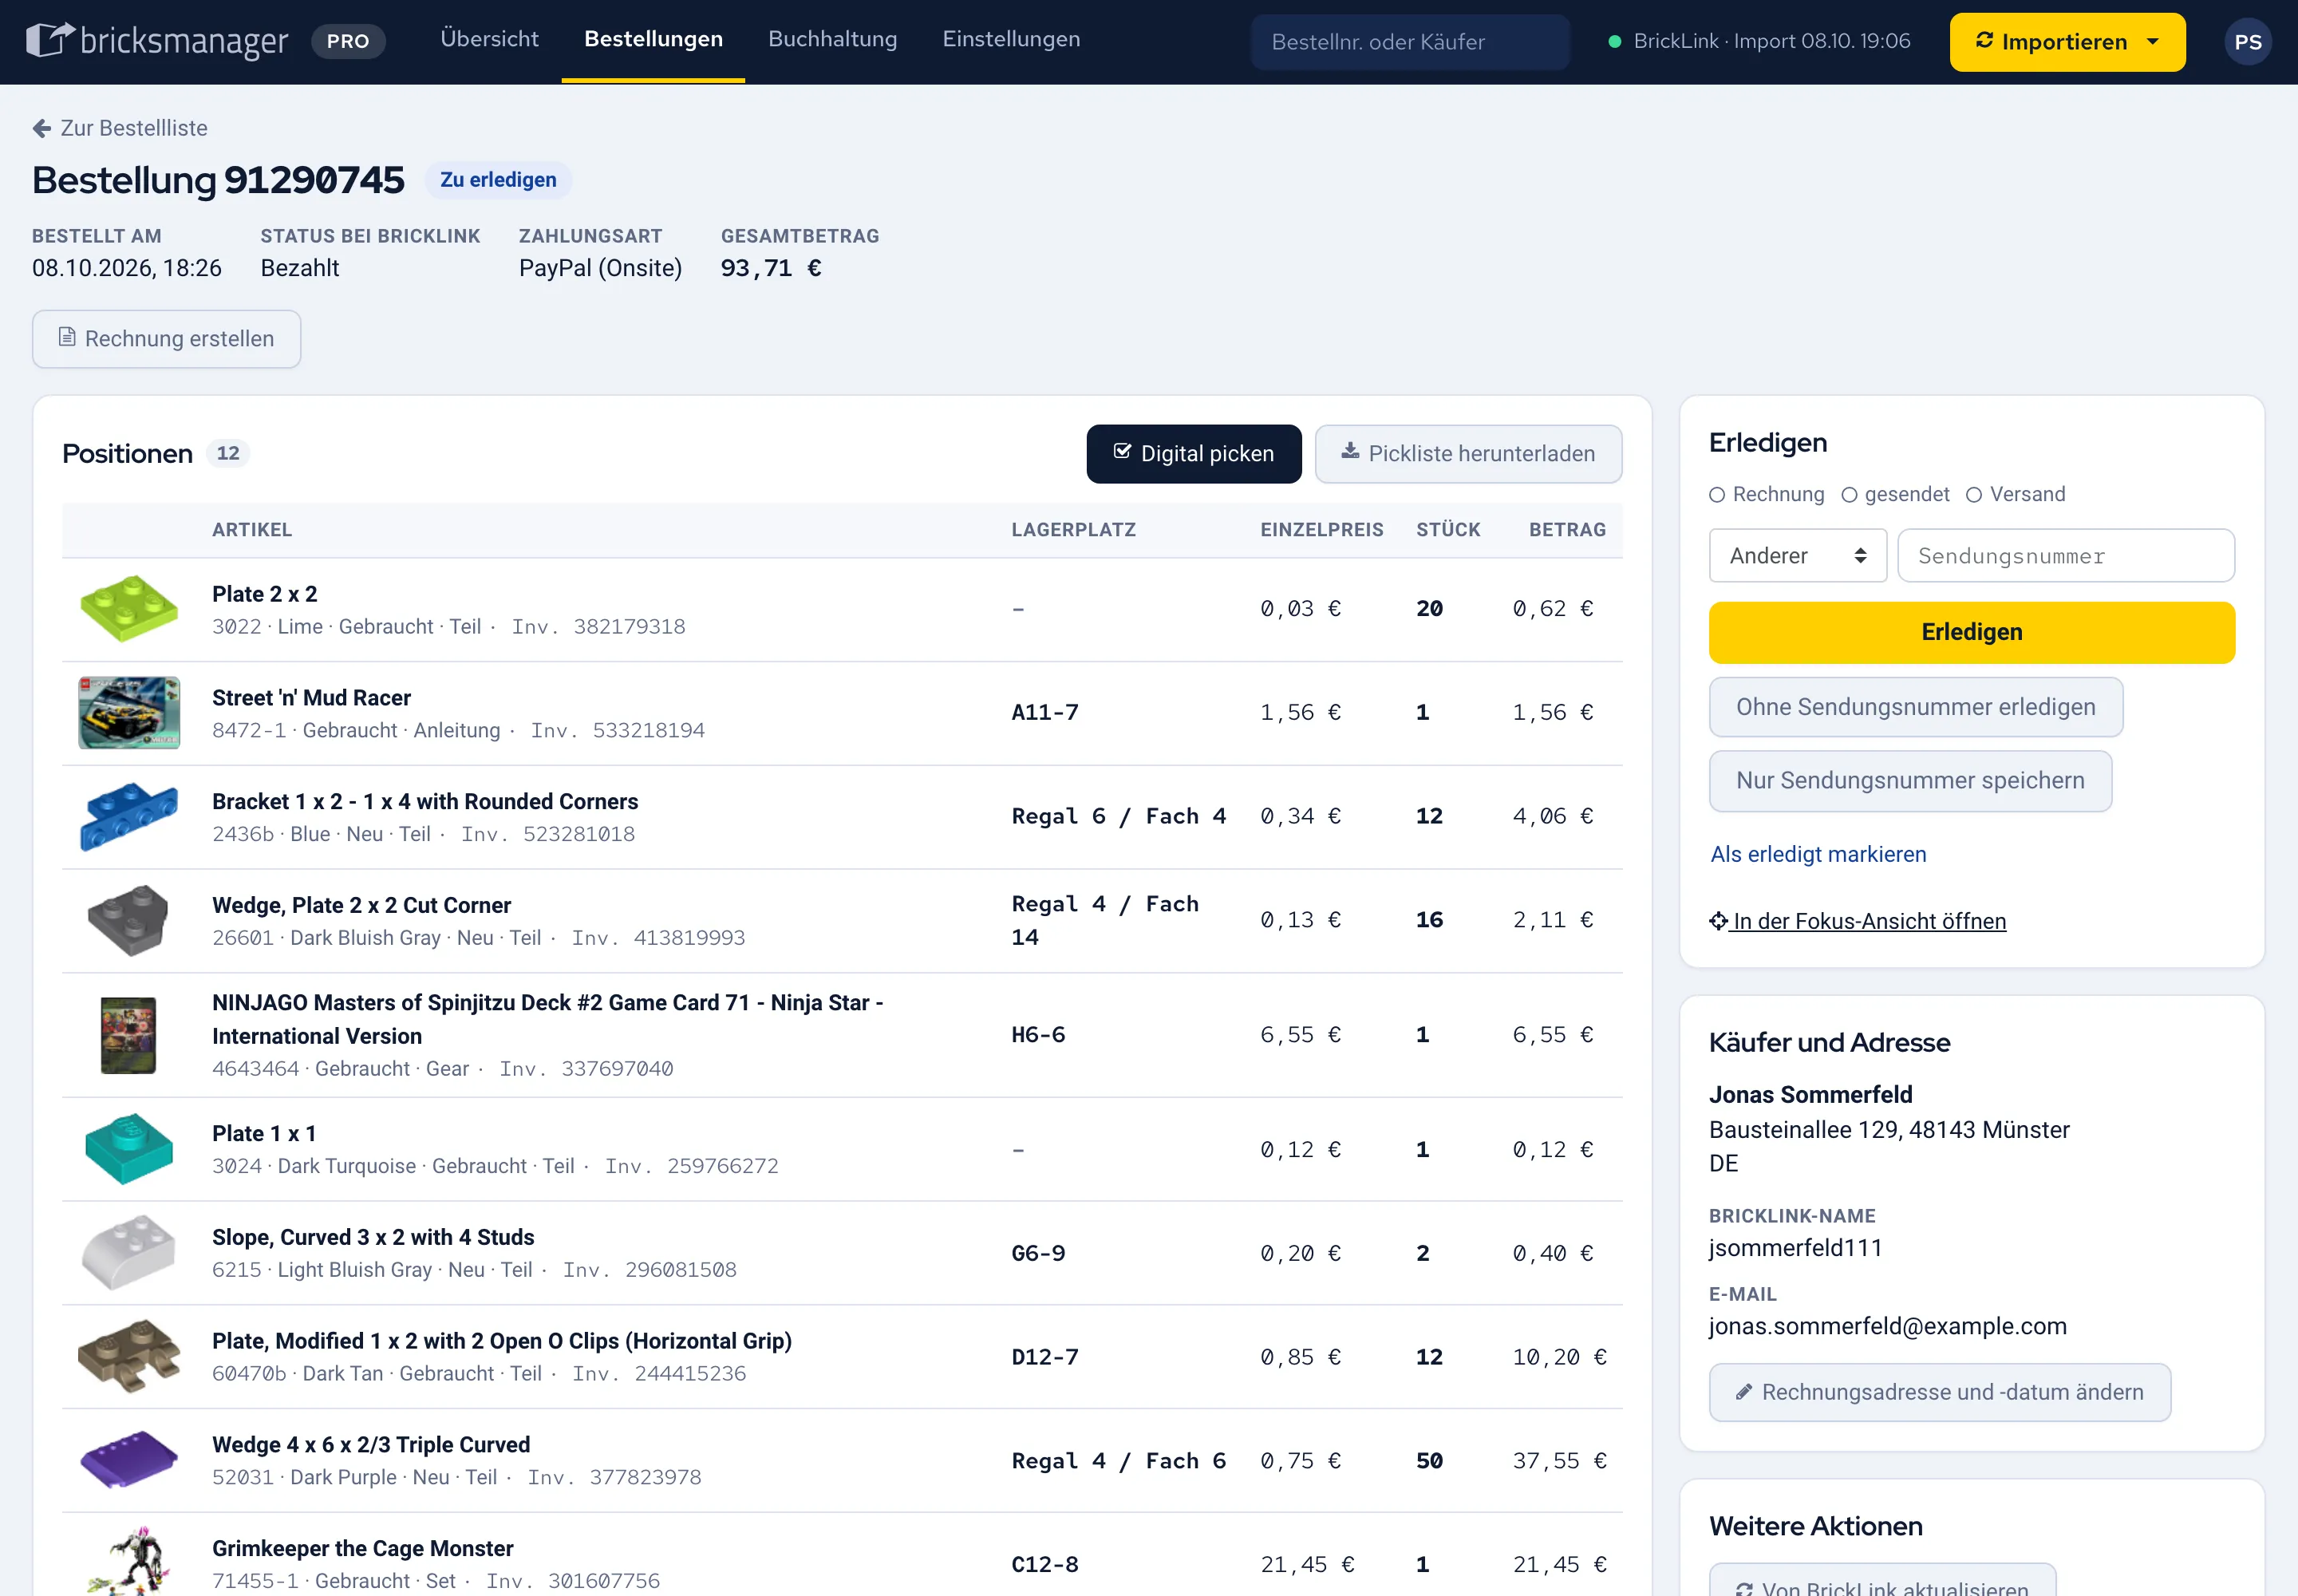This screenshot has width=2298, height=1596.
Task: Click the BrickLink name jsommerfeld111
Action: pyautogui.click(x=1795, y=1249)
